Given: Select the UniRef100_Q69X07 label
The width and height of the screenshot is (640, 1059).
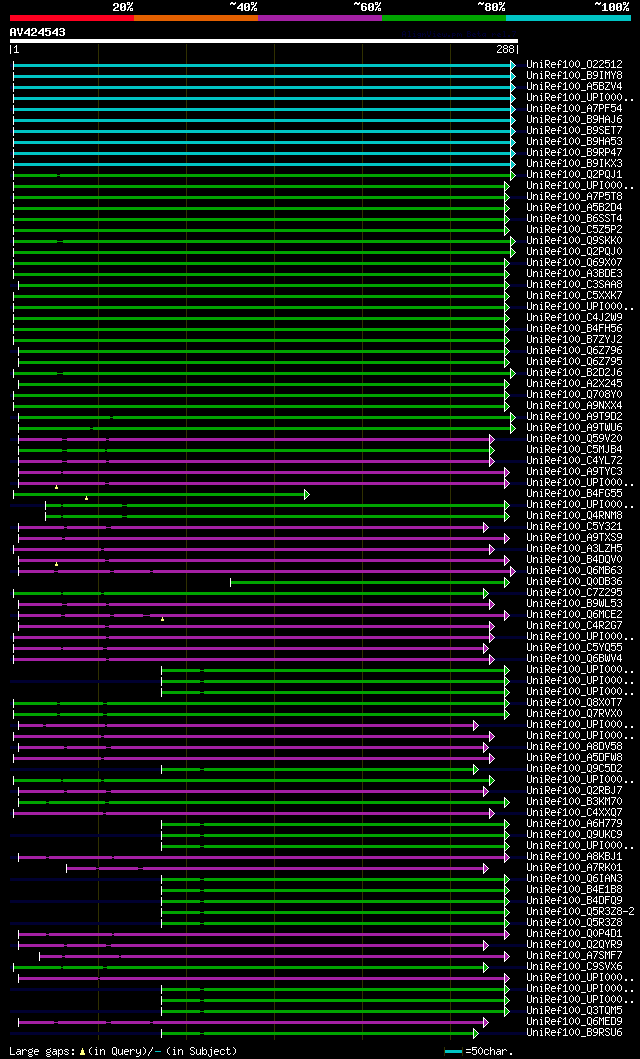Looking at the screenshot, I should [x=575, y=263].
